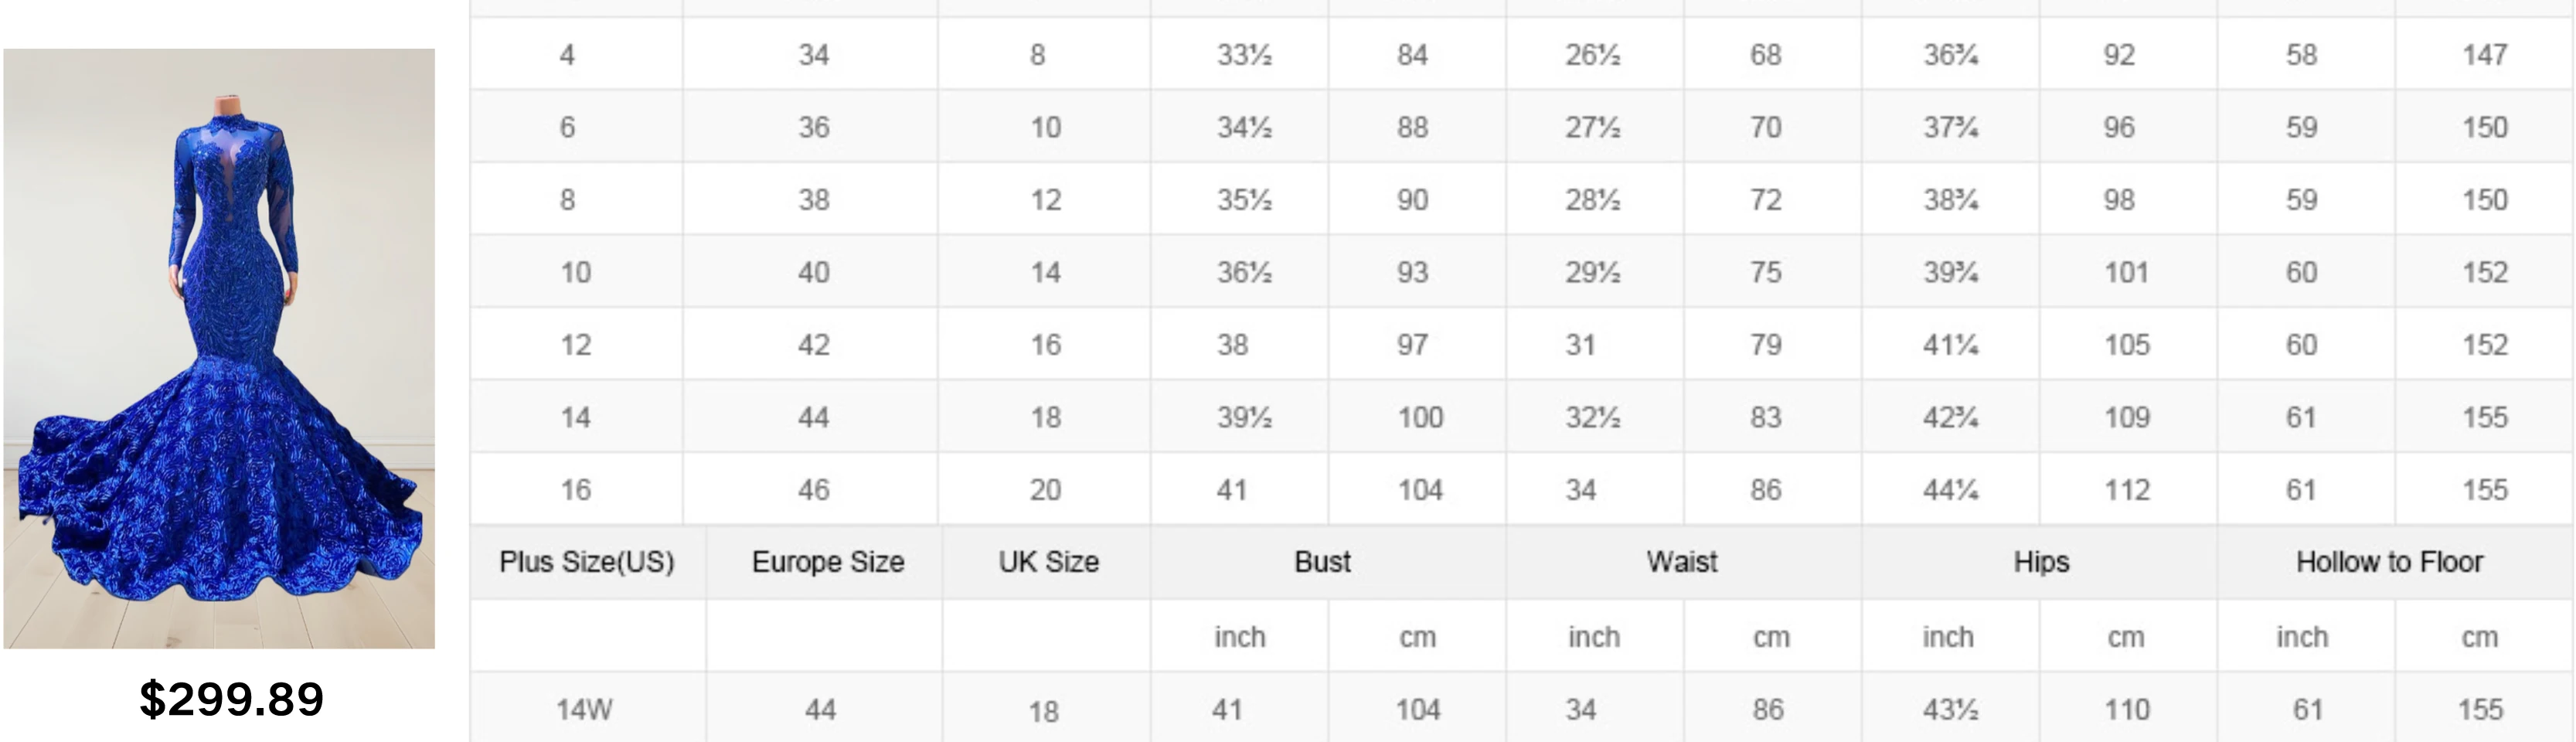Select the 26½ waist inch cell
2576x742 pixels.
[1595, 54]
